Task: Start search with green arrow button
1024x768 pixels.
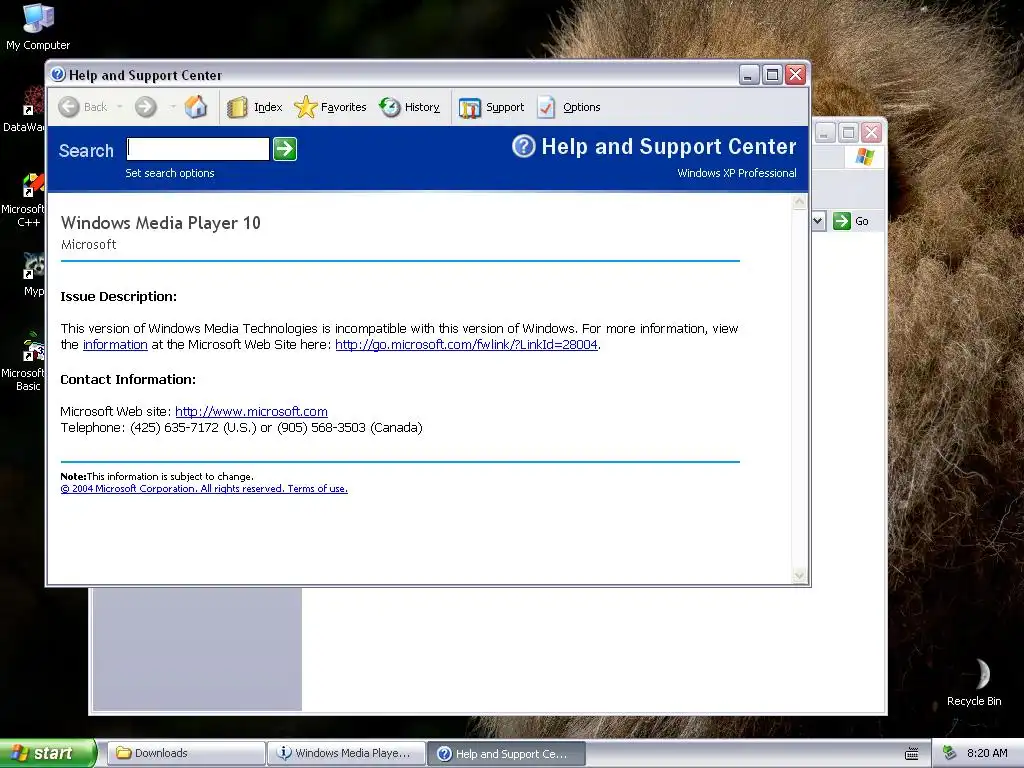Action: 285,149
